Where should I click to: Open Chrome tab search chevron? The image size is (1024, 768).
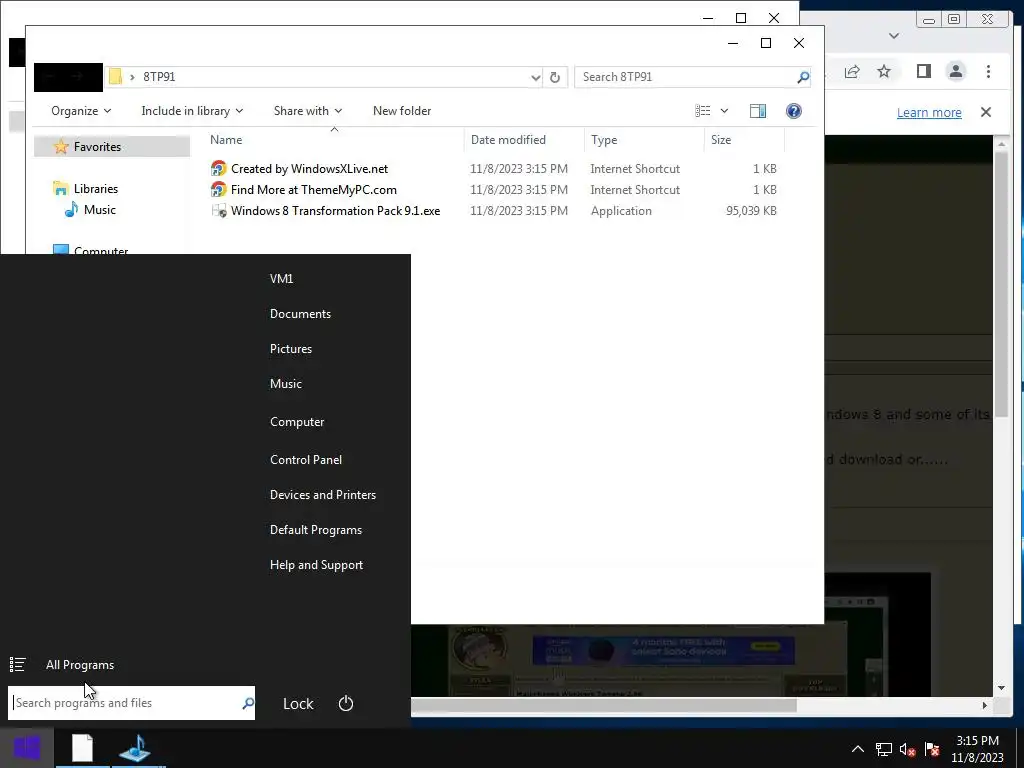pos(894,36)
